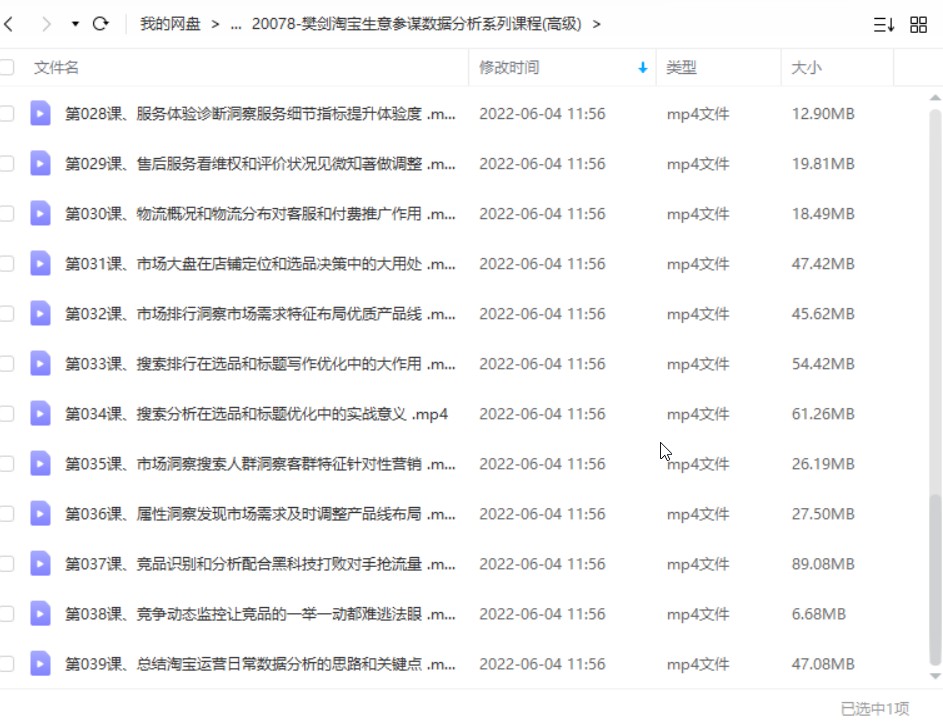Click the forward navigation arrow
Viewport: 943px width, 725px height.
tap(46, 24)
